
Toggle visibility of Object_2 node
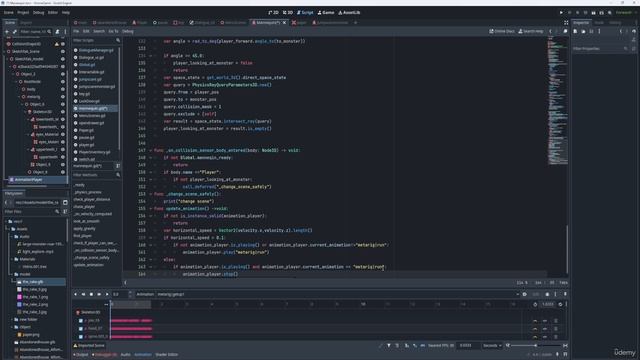tap(63, 74)
